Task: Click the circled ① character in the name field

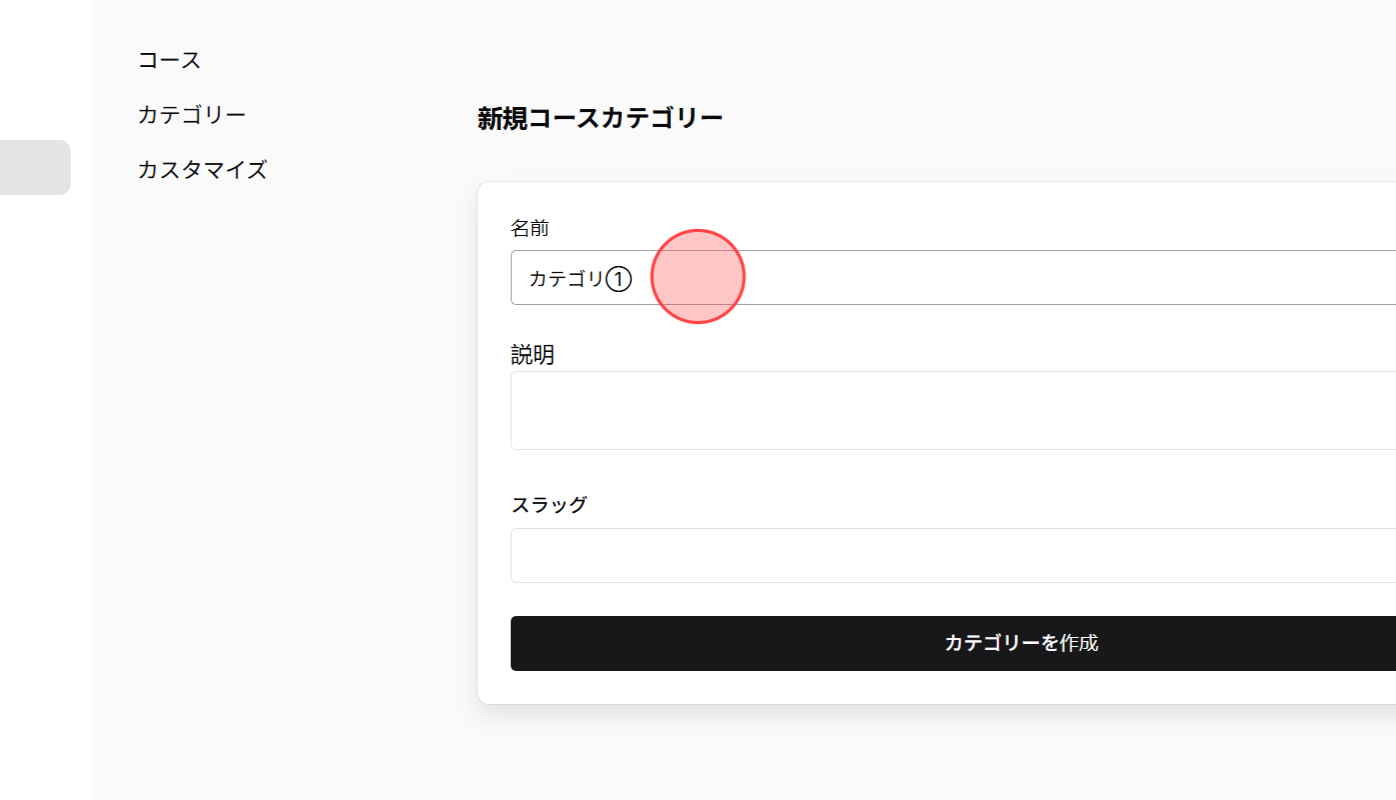Action: 620,279
